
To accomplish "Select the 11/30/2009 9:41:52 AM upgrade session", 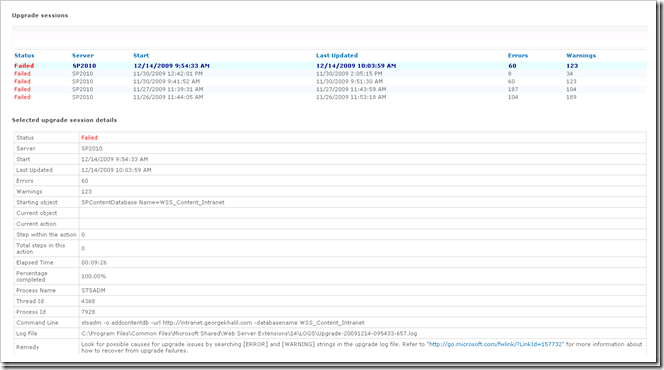I will tap(330, 81).
